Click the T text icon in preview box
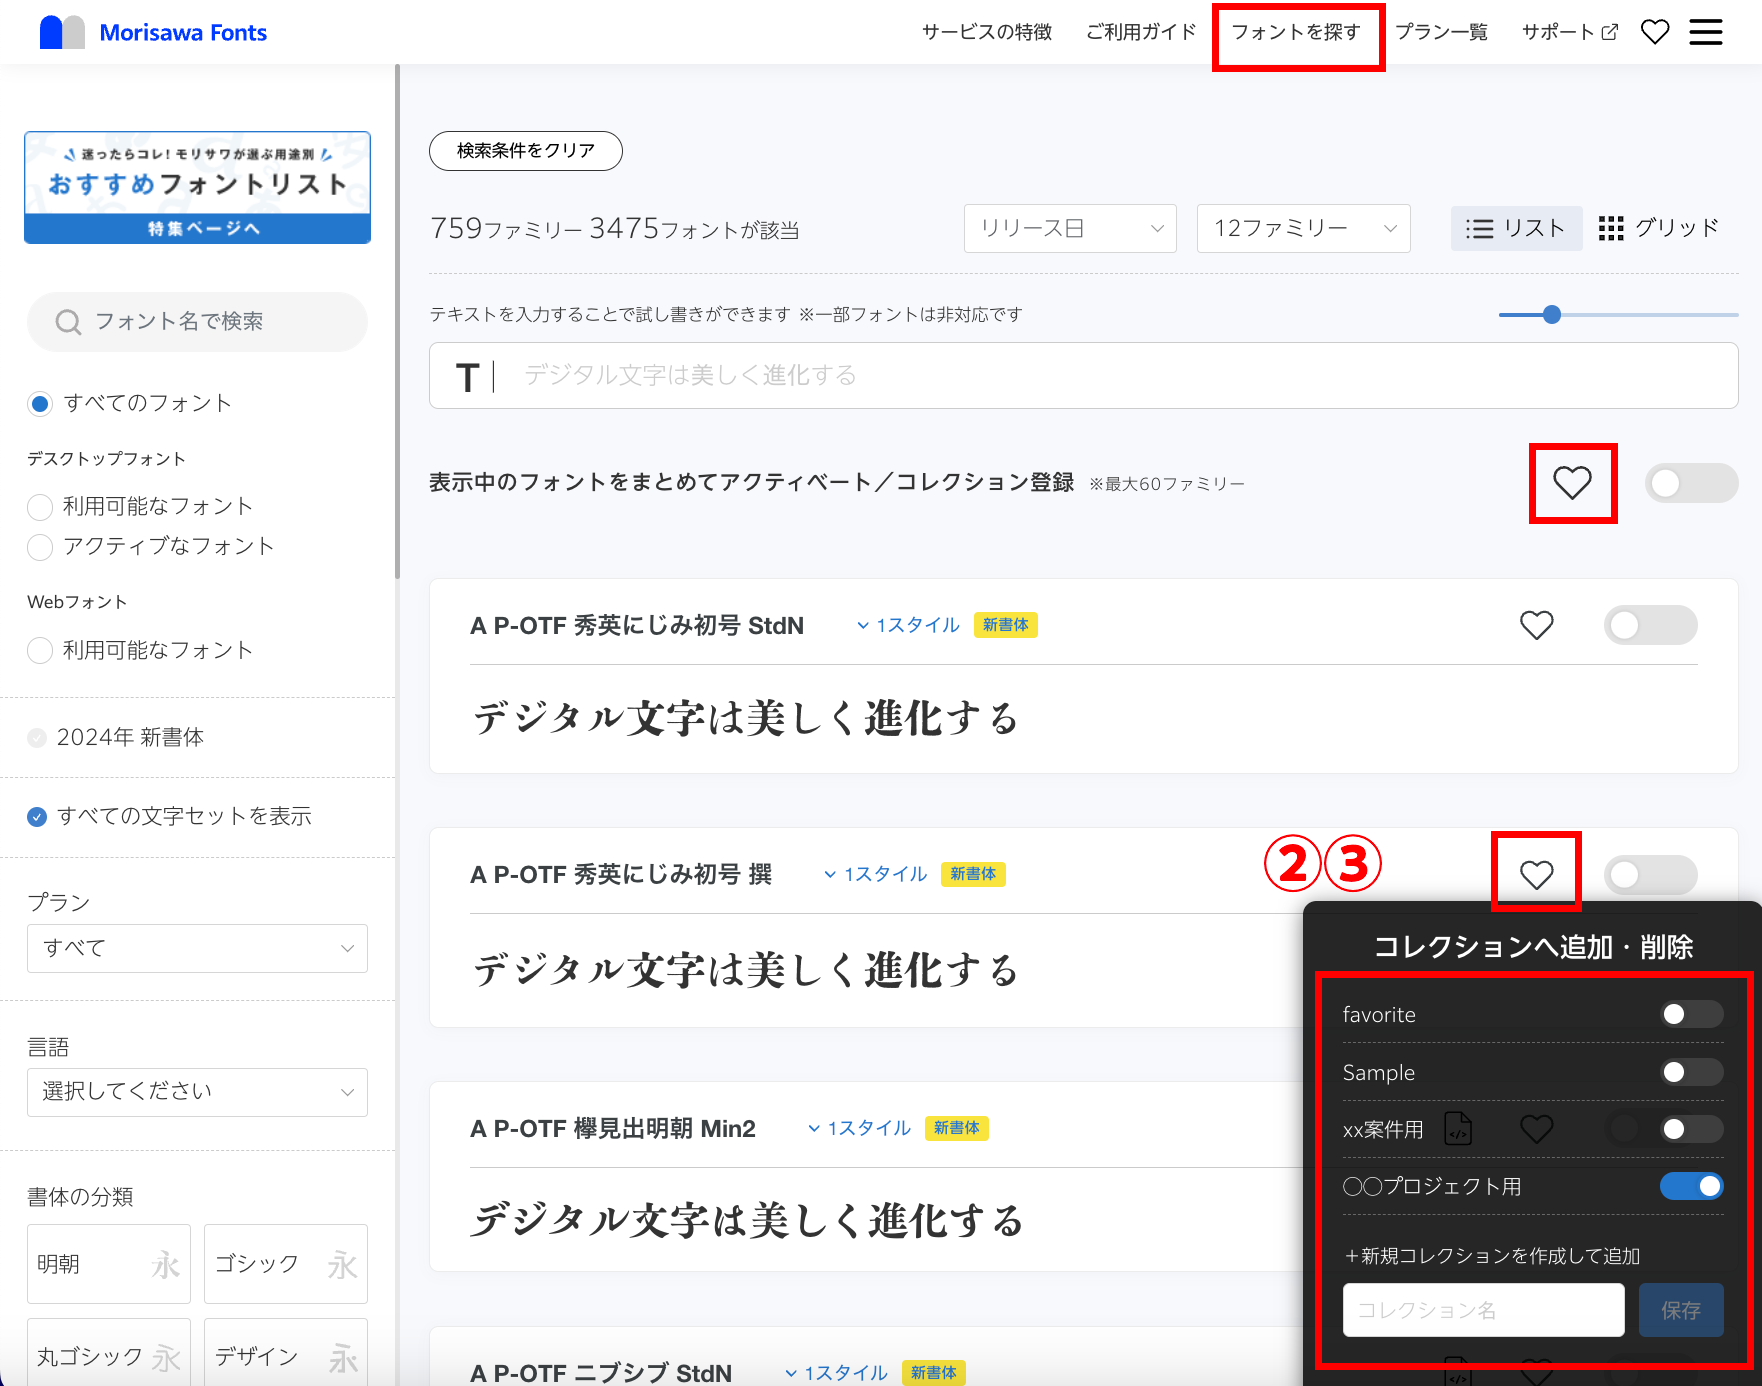The image size is (1762, 1386). pyautogui.click(x=467, y=377)
